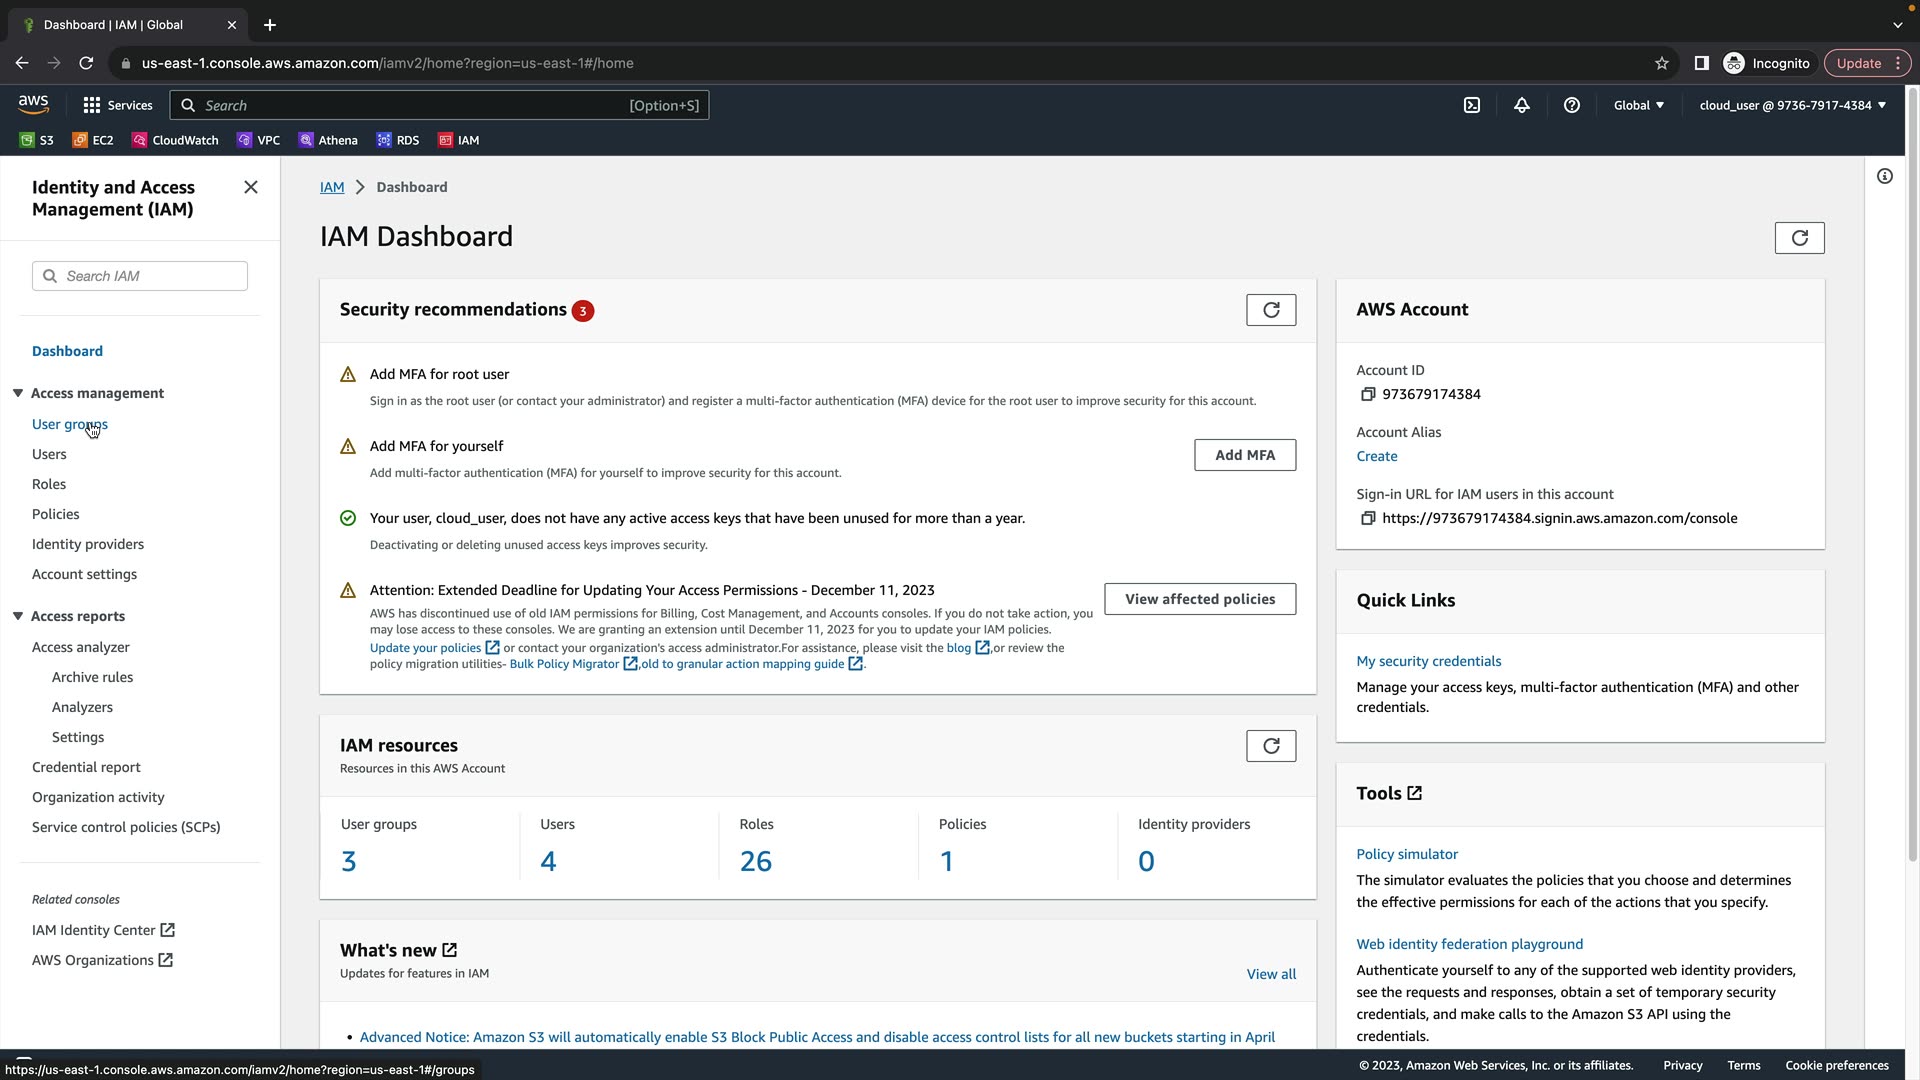
Task: Close the IAM navigation sidebar
Action: pyautogui.click(x=251, y=187)
